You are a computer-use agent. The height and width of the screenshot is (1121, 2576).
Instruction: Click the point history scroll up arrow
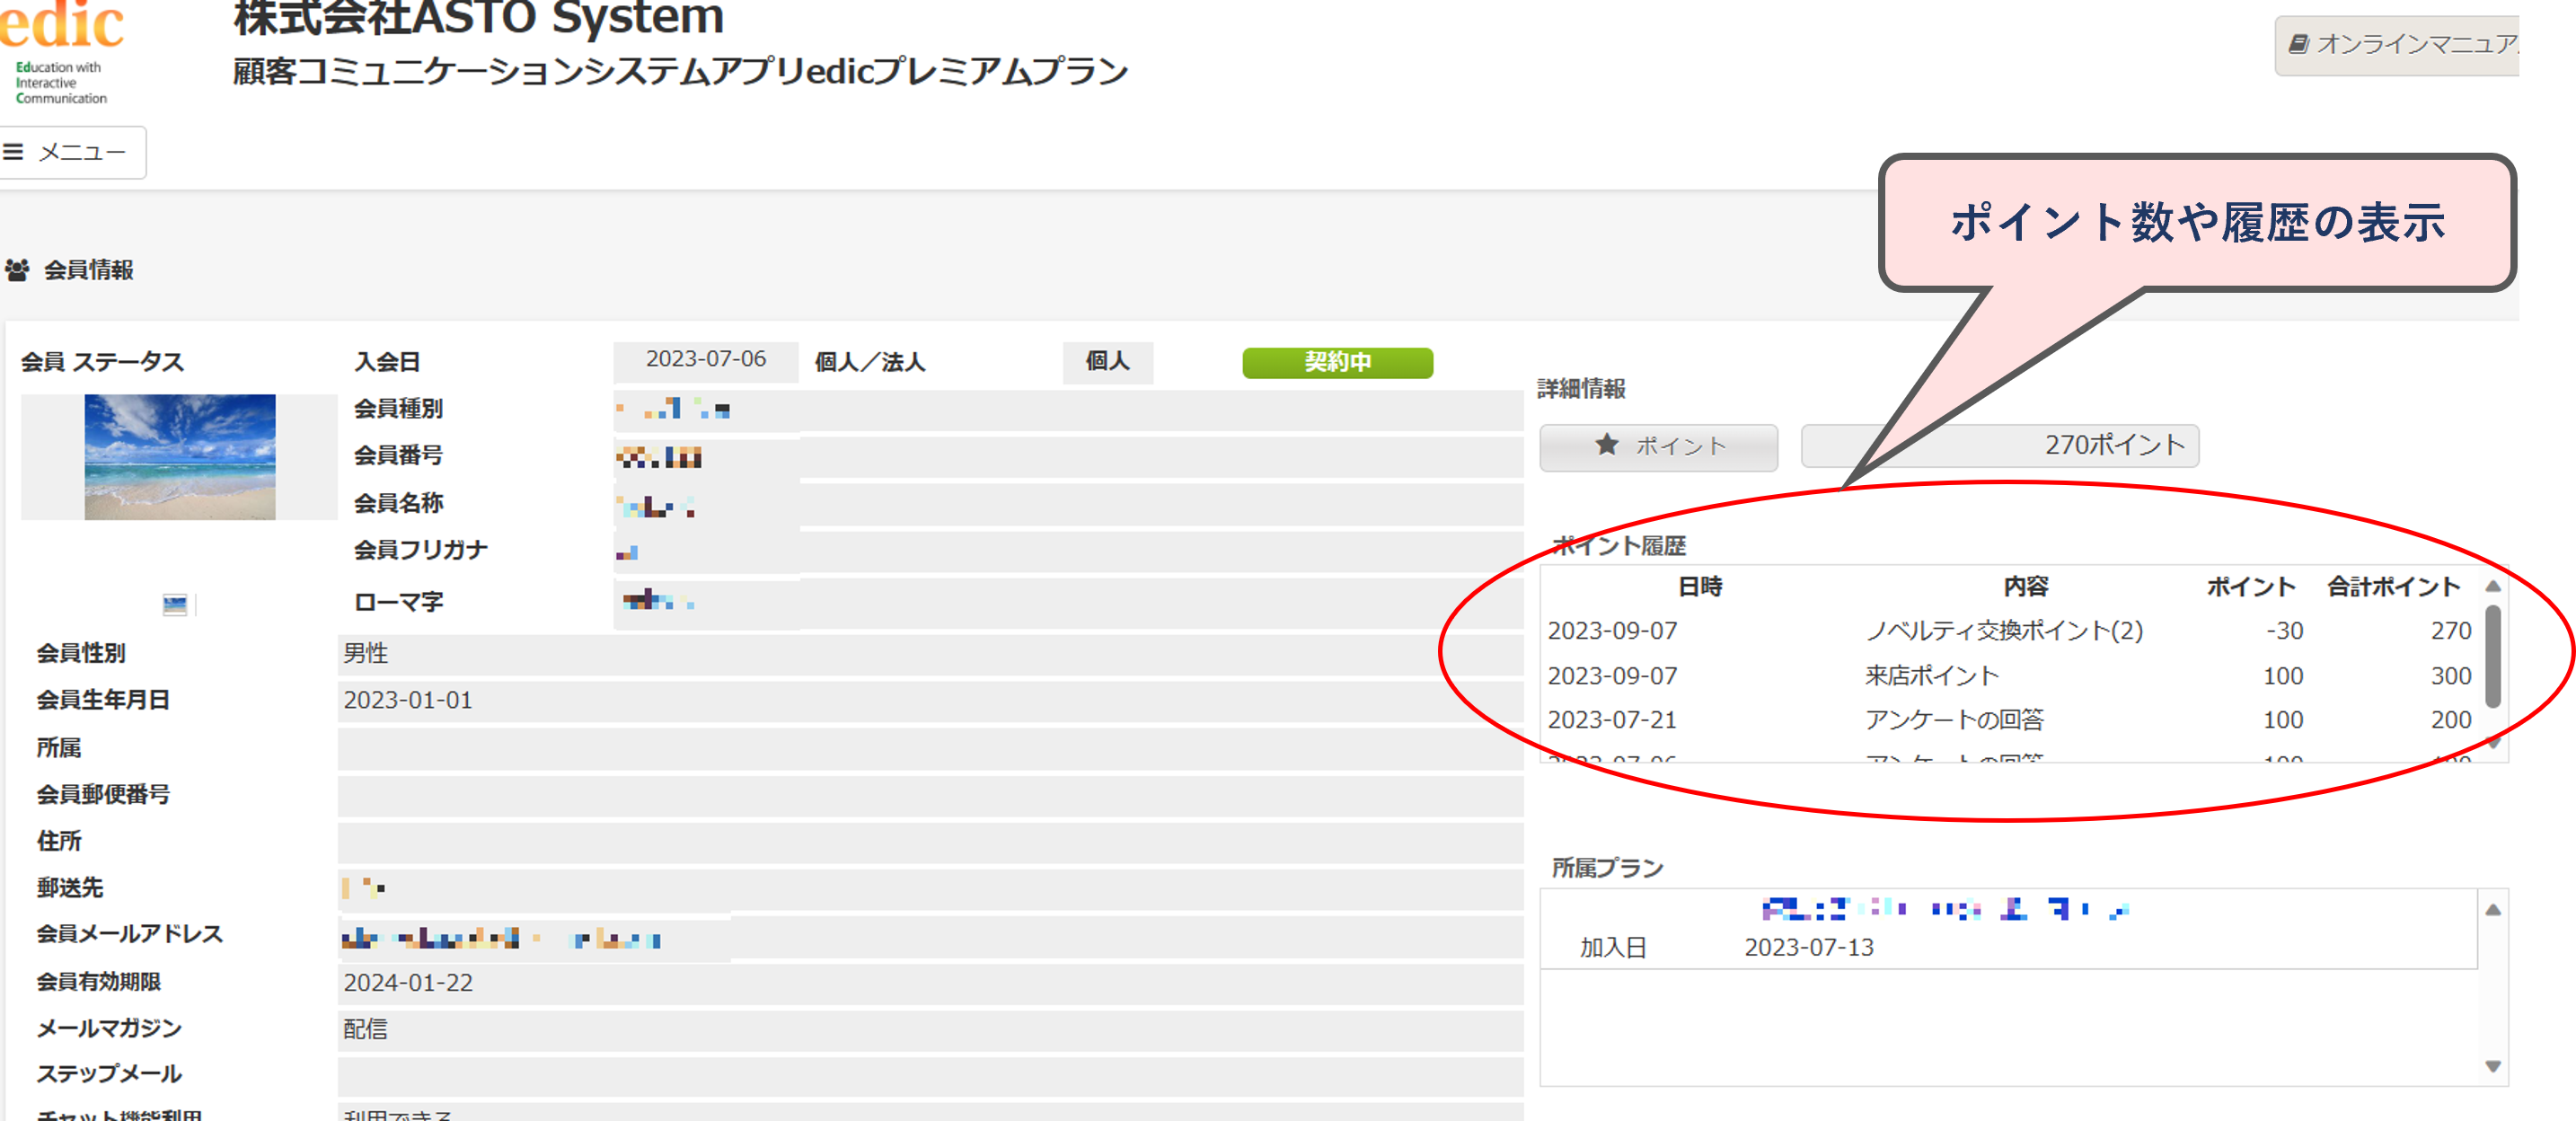click(x=2493, y=586)
